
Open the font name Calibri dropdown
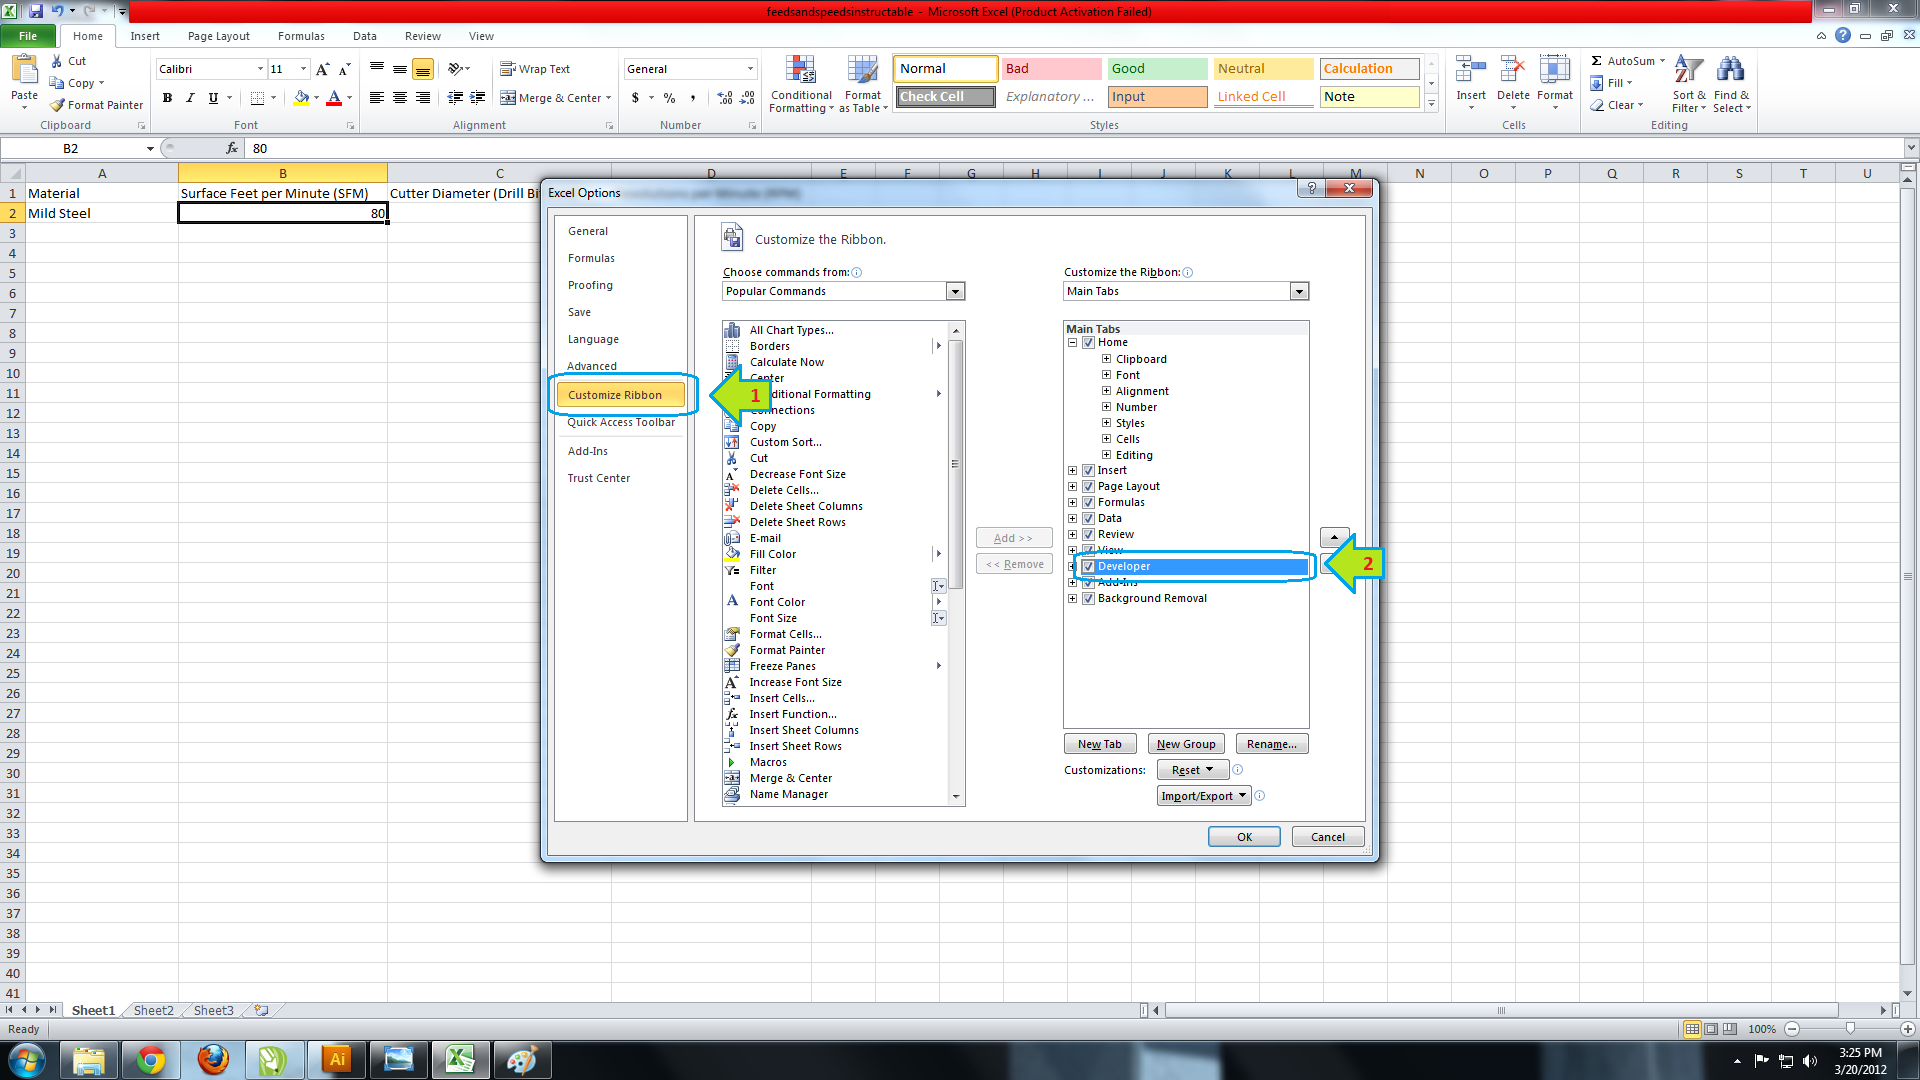(260, 69)
